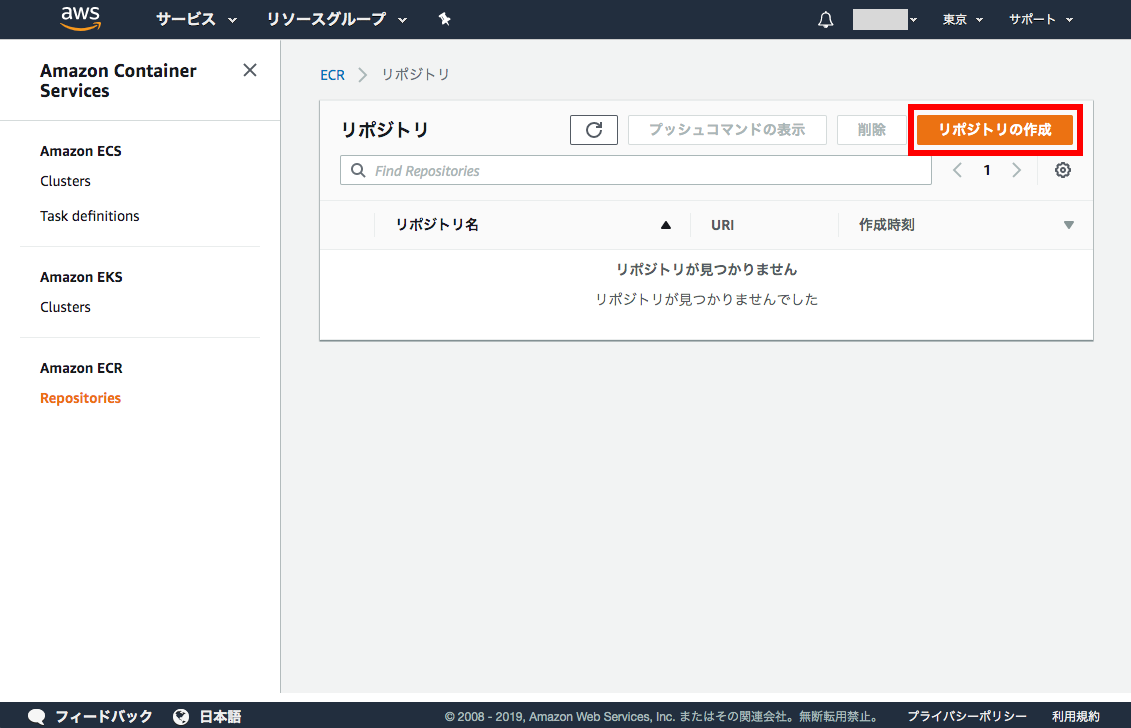Click the AWS logo home icon
Image resolution: width=1131 pixels, height=728 pixels.
(81, 19)
